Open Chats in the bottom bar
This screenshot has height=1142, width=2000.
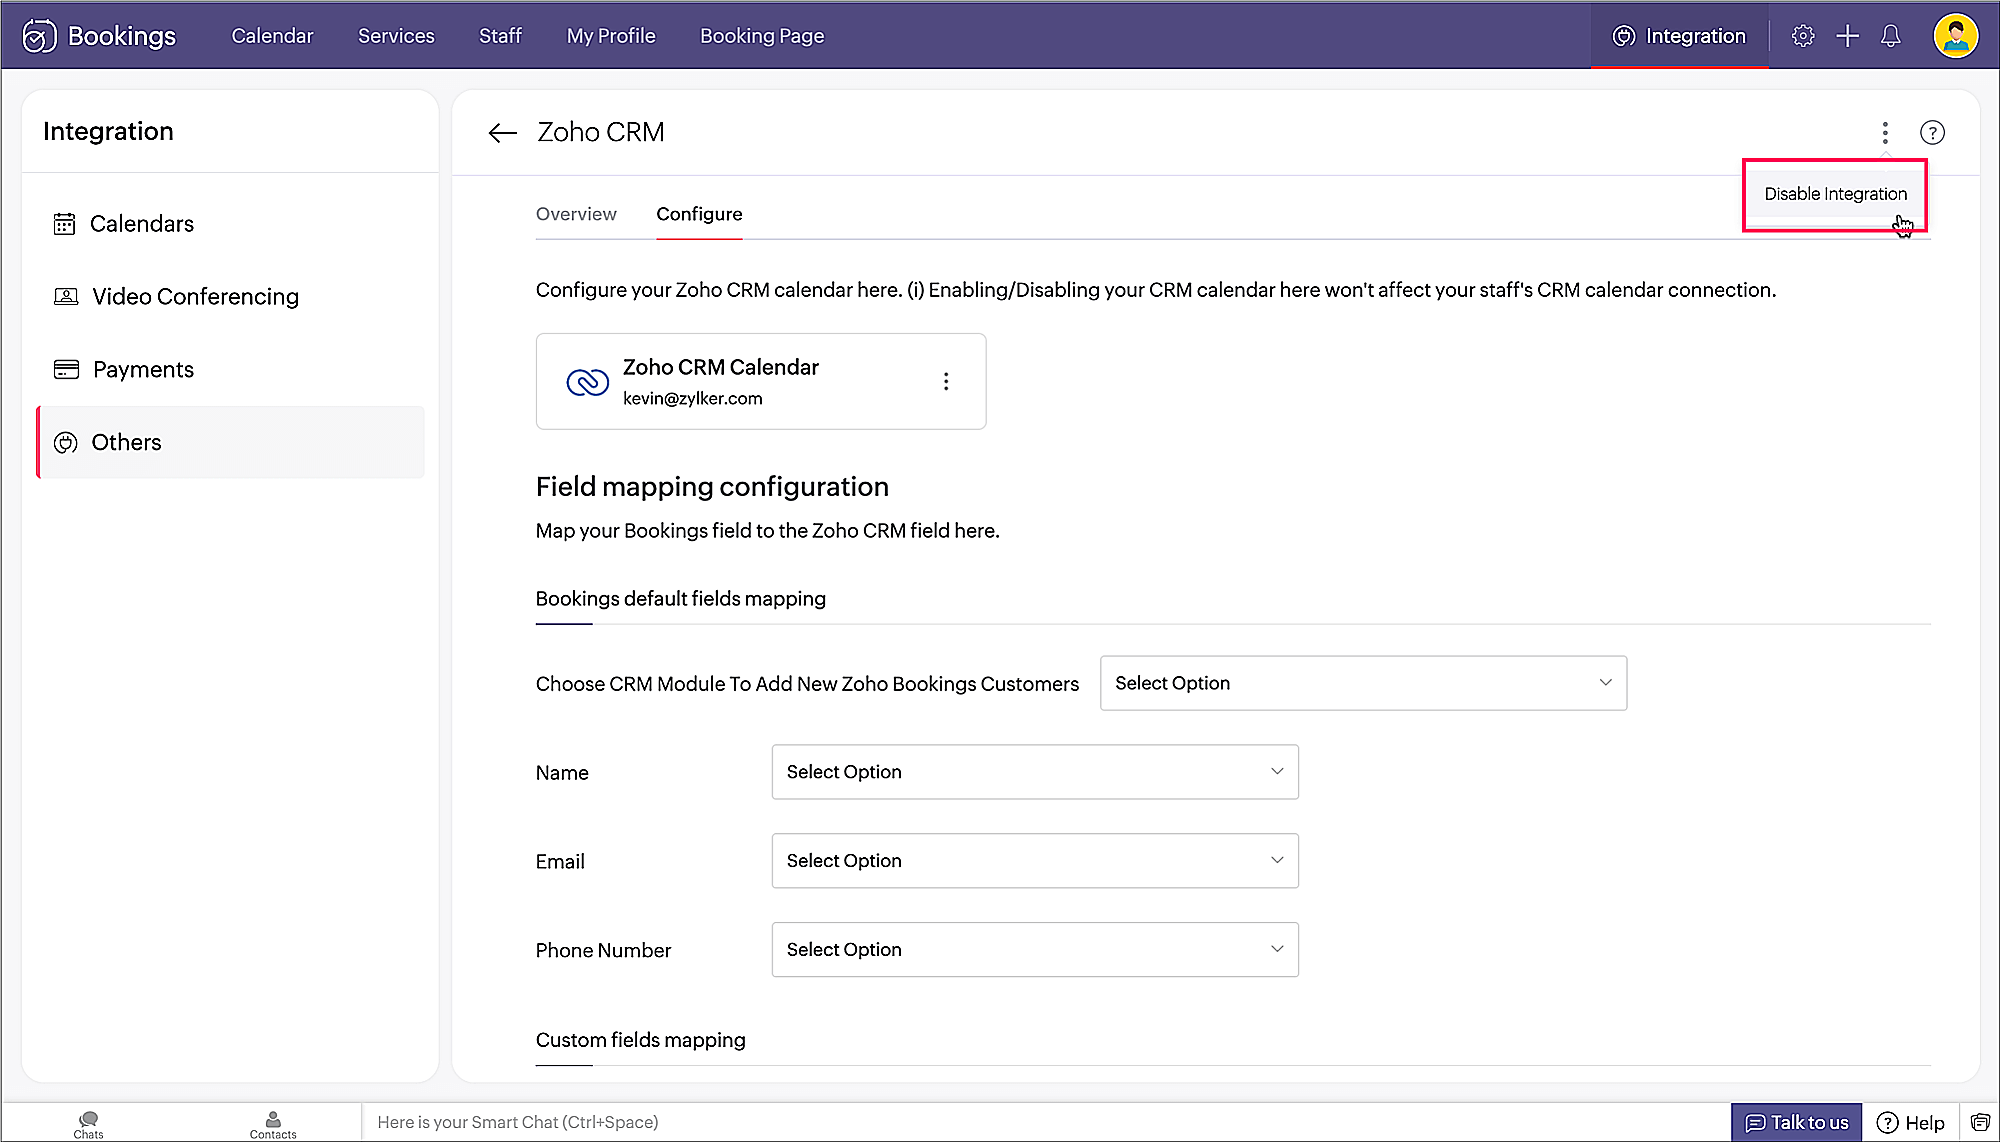point(88,1124)
